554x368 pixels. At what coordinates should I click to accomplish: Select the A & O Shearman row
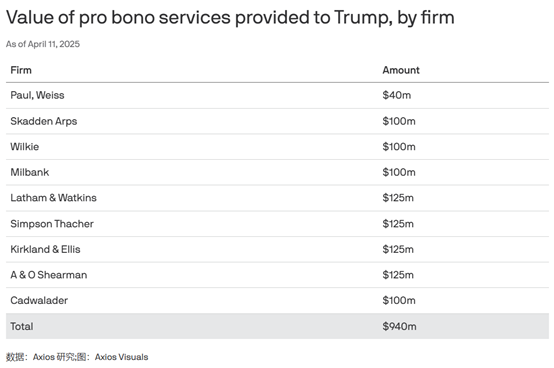tap(277, 275)
